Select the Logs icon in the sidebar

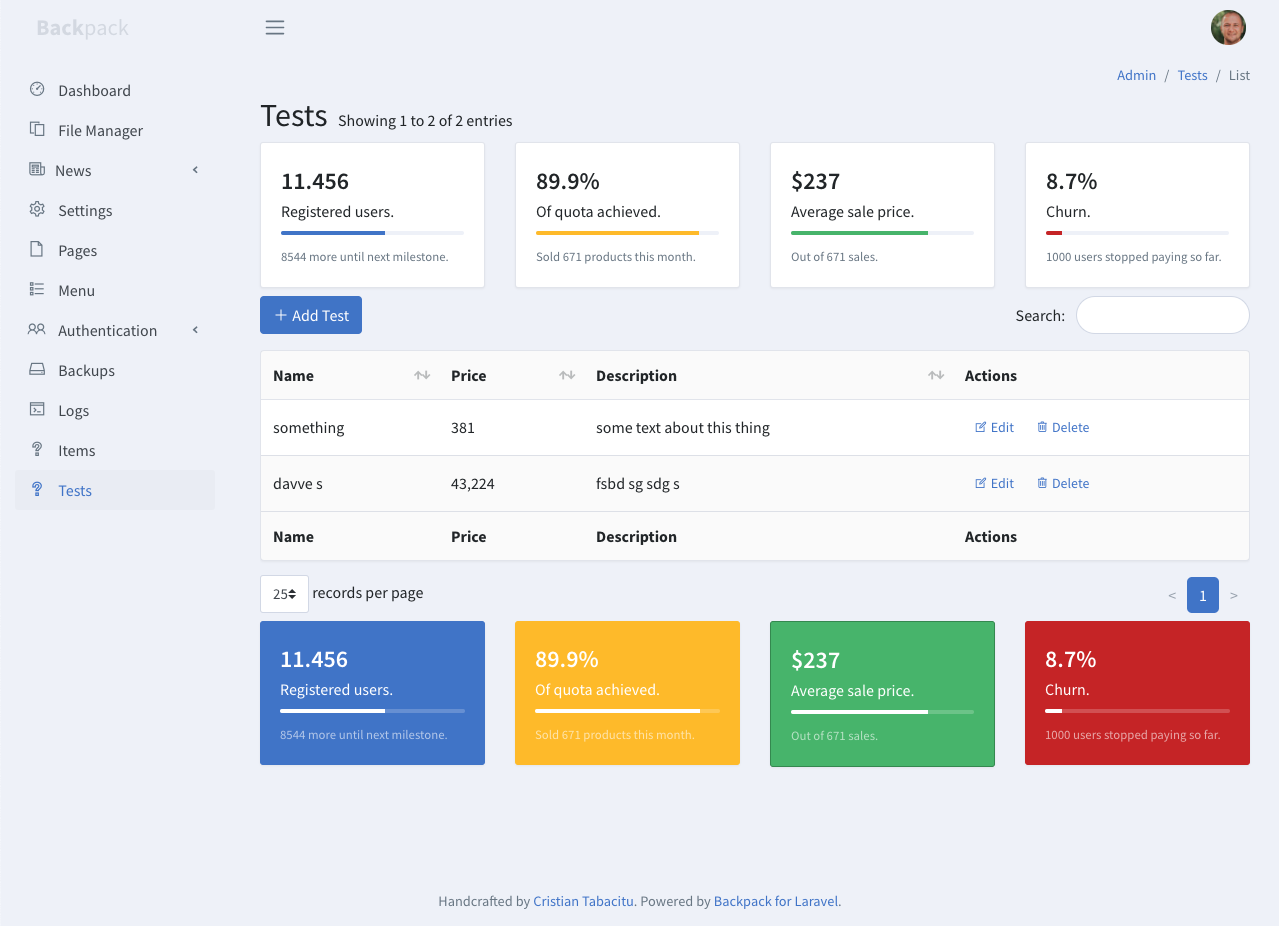37,410
